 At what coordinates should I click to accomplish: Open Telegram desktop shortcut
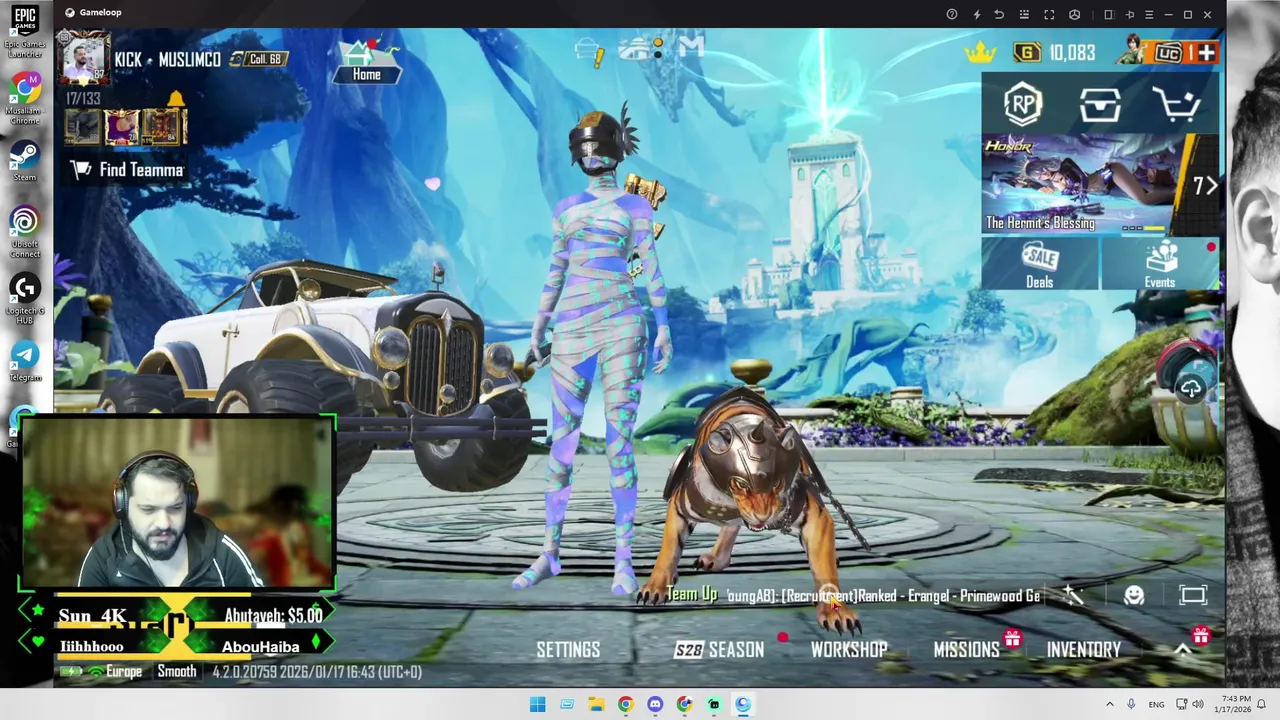click(x=25, y=361)
